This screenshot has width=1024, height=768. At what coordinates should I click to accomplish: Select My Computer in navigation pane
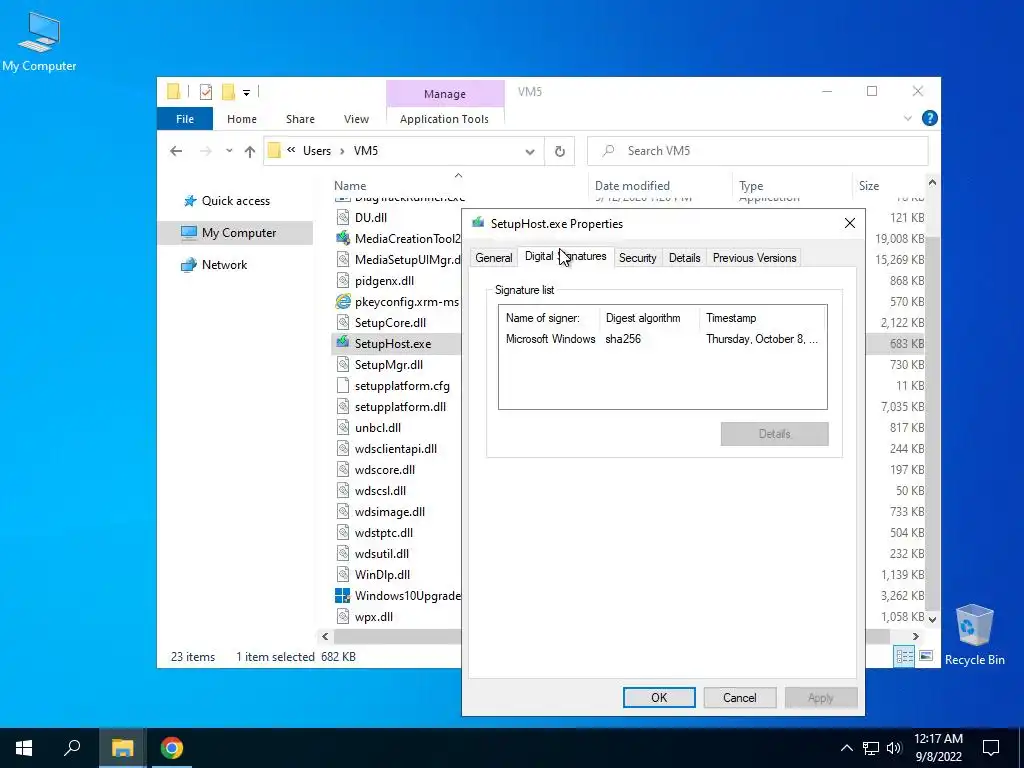tap(238, 232)
